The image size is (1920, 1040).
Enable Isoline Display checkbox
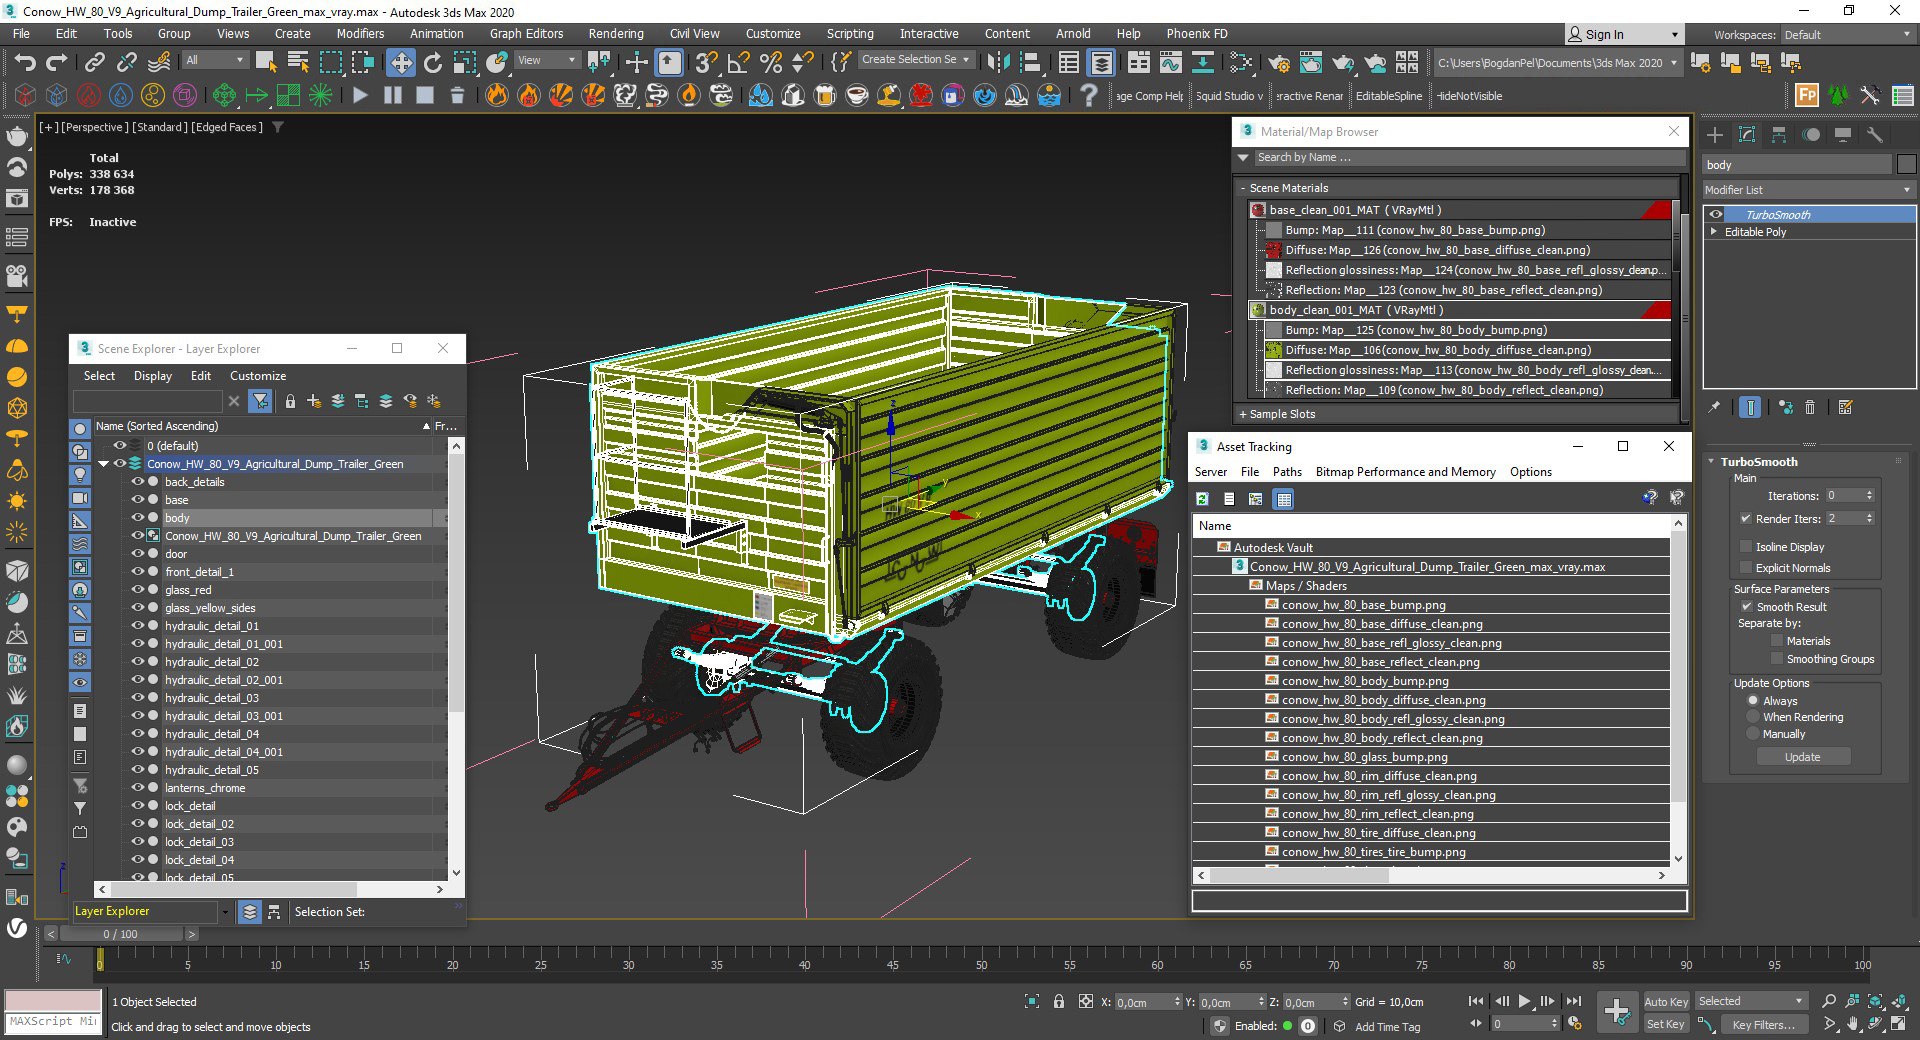(x=1746, y=547)
